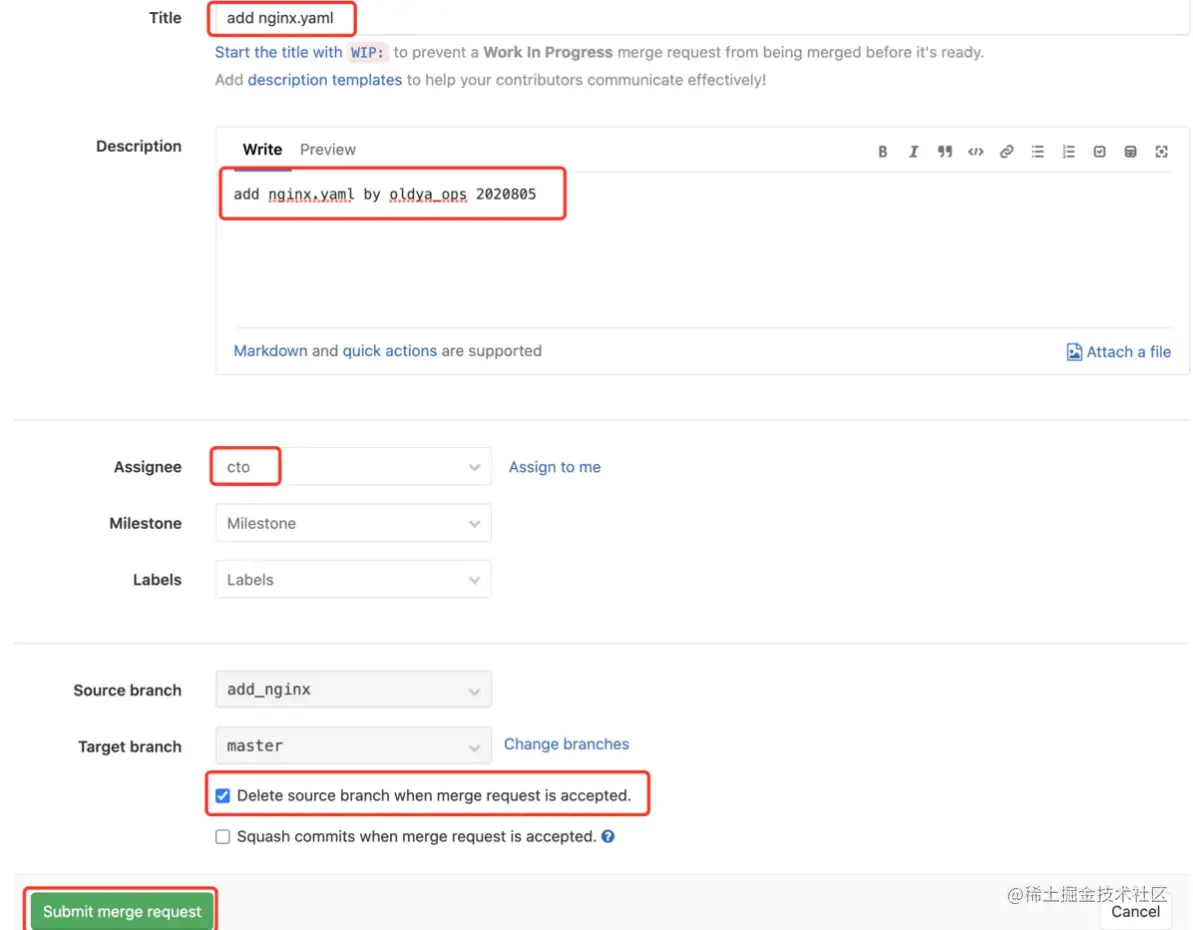Image resolution: width=1193 pixels, height=930 pixels.
Task: Add a task list checkbox item
Action: (1099, 151)
